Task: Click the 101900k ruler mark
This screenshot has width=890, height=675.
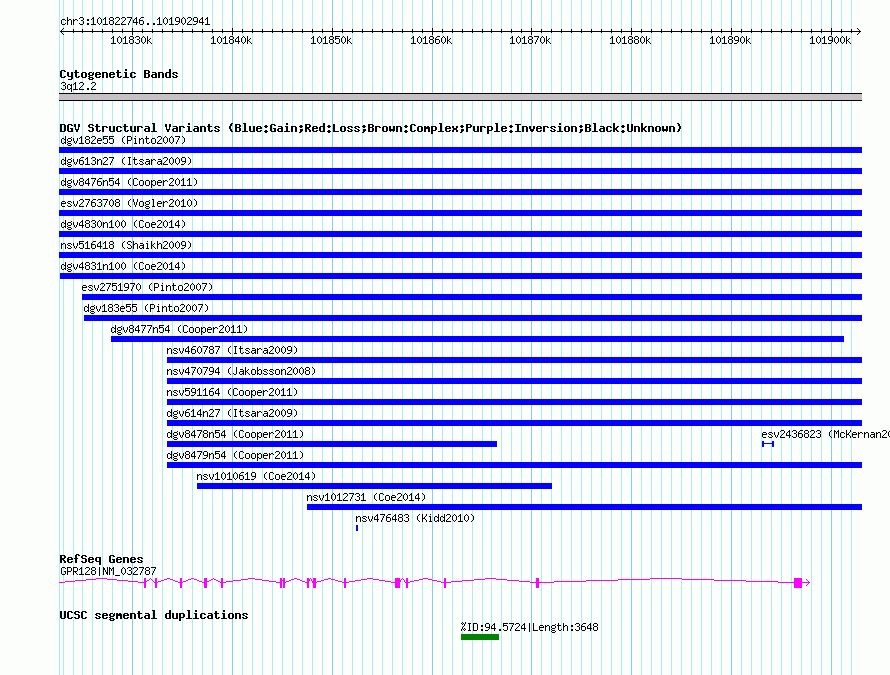Action: [830, 40]
